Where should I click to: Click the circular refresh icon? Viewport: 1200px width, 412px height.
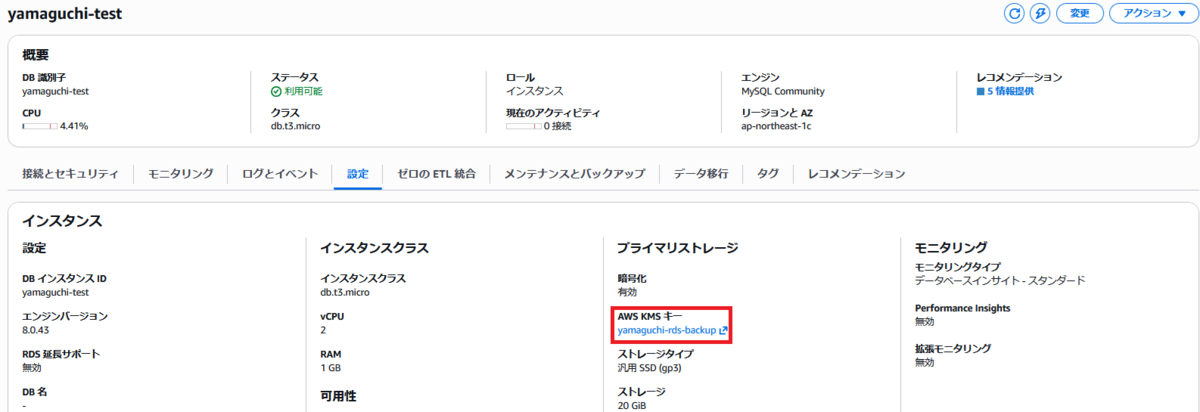pyautogui.click(x=1014, y=13)
